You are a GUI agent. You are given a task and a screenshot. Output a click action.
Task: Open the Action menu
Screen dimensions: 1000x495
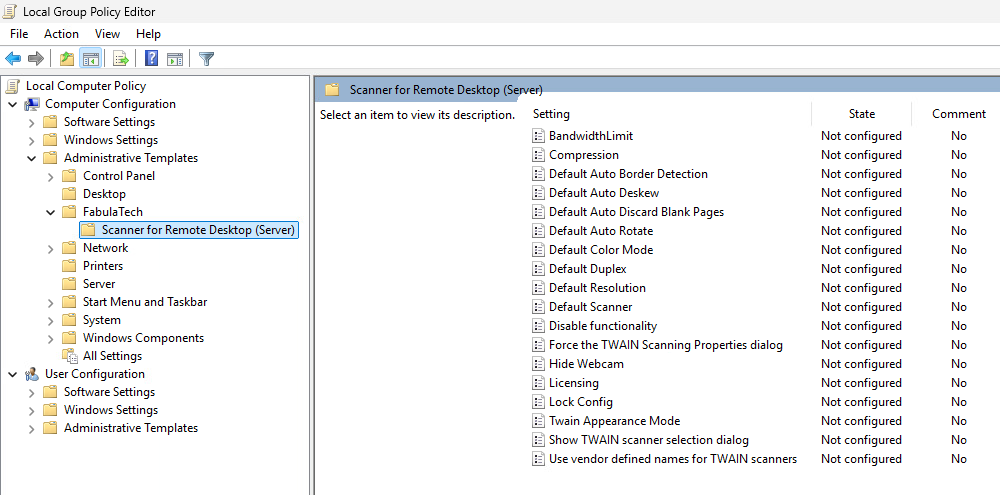coord(61,34)
